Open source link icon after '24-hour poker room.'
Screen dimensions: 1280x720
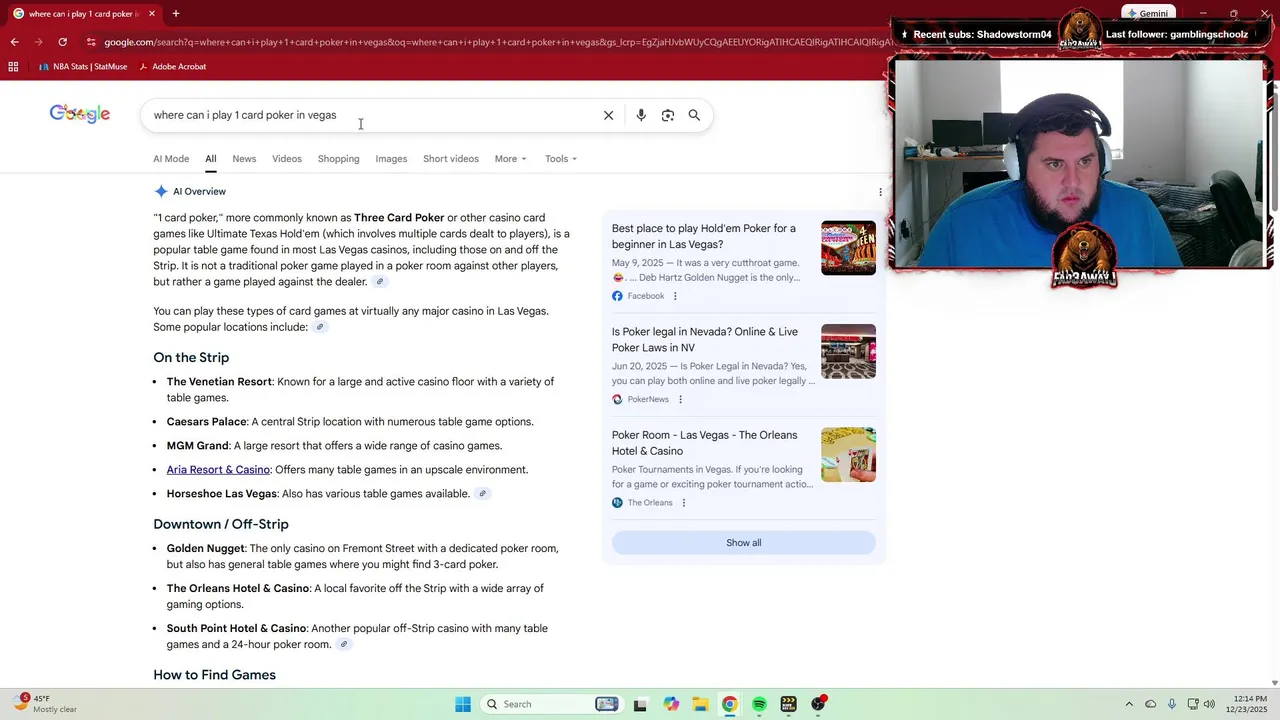point(343,645)
